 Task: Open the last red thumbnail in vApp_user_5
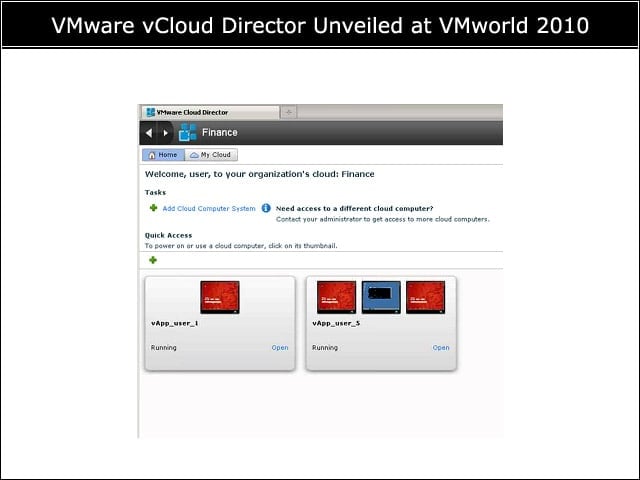(426, 297)
